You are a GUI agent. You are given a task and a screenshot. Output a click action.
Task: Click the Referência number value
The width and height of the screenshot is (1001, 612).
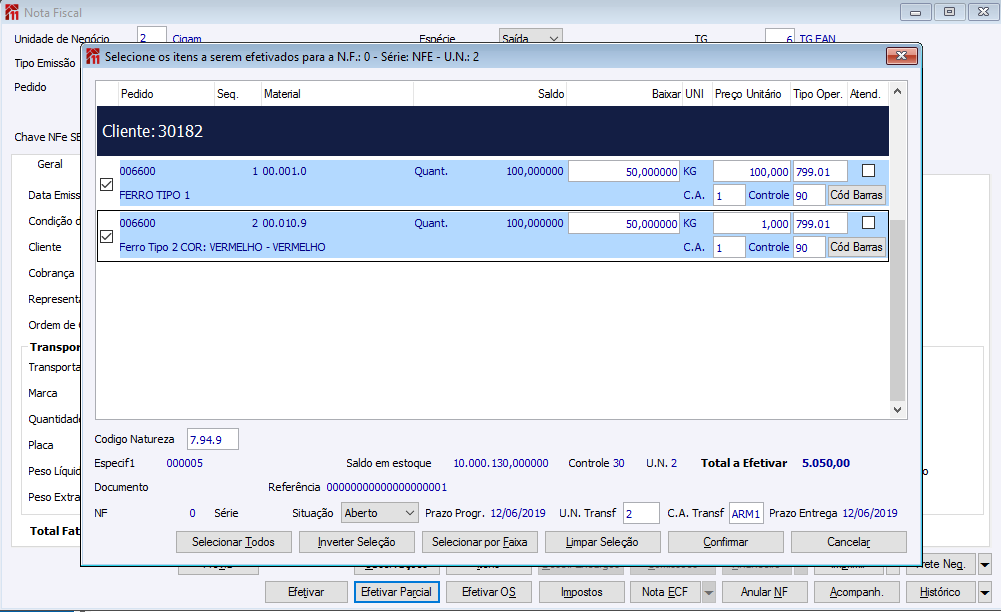(387, 487)
